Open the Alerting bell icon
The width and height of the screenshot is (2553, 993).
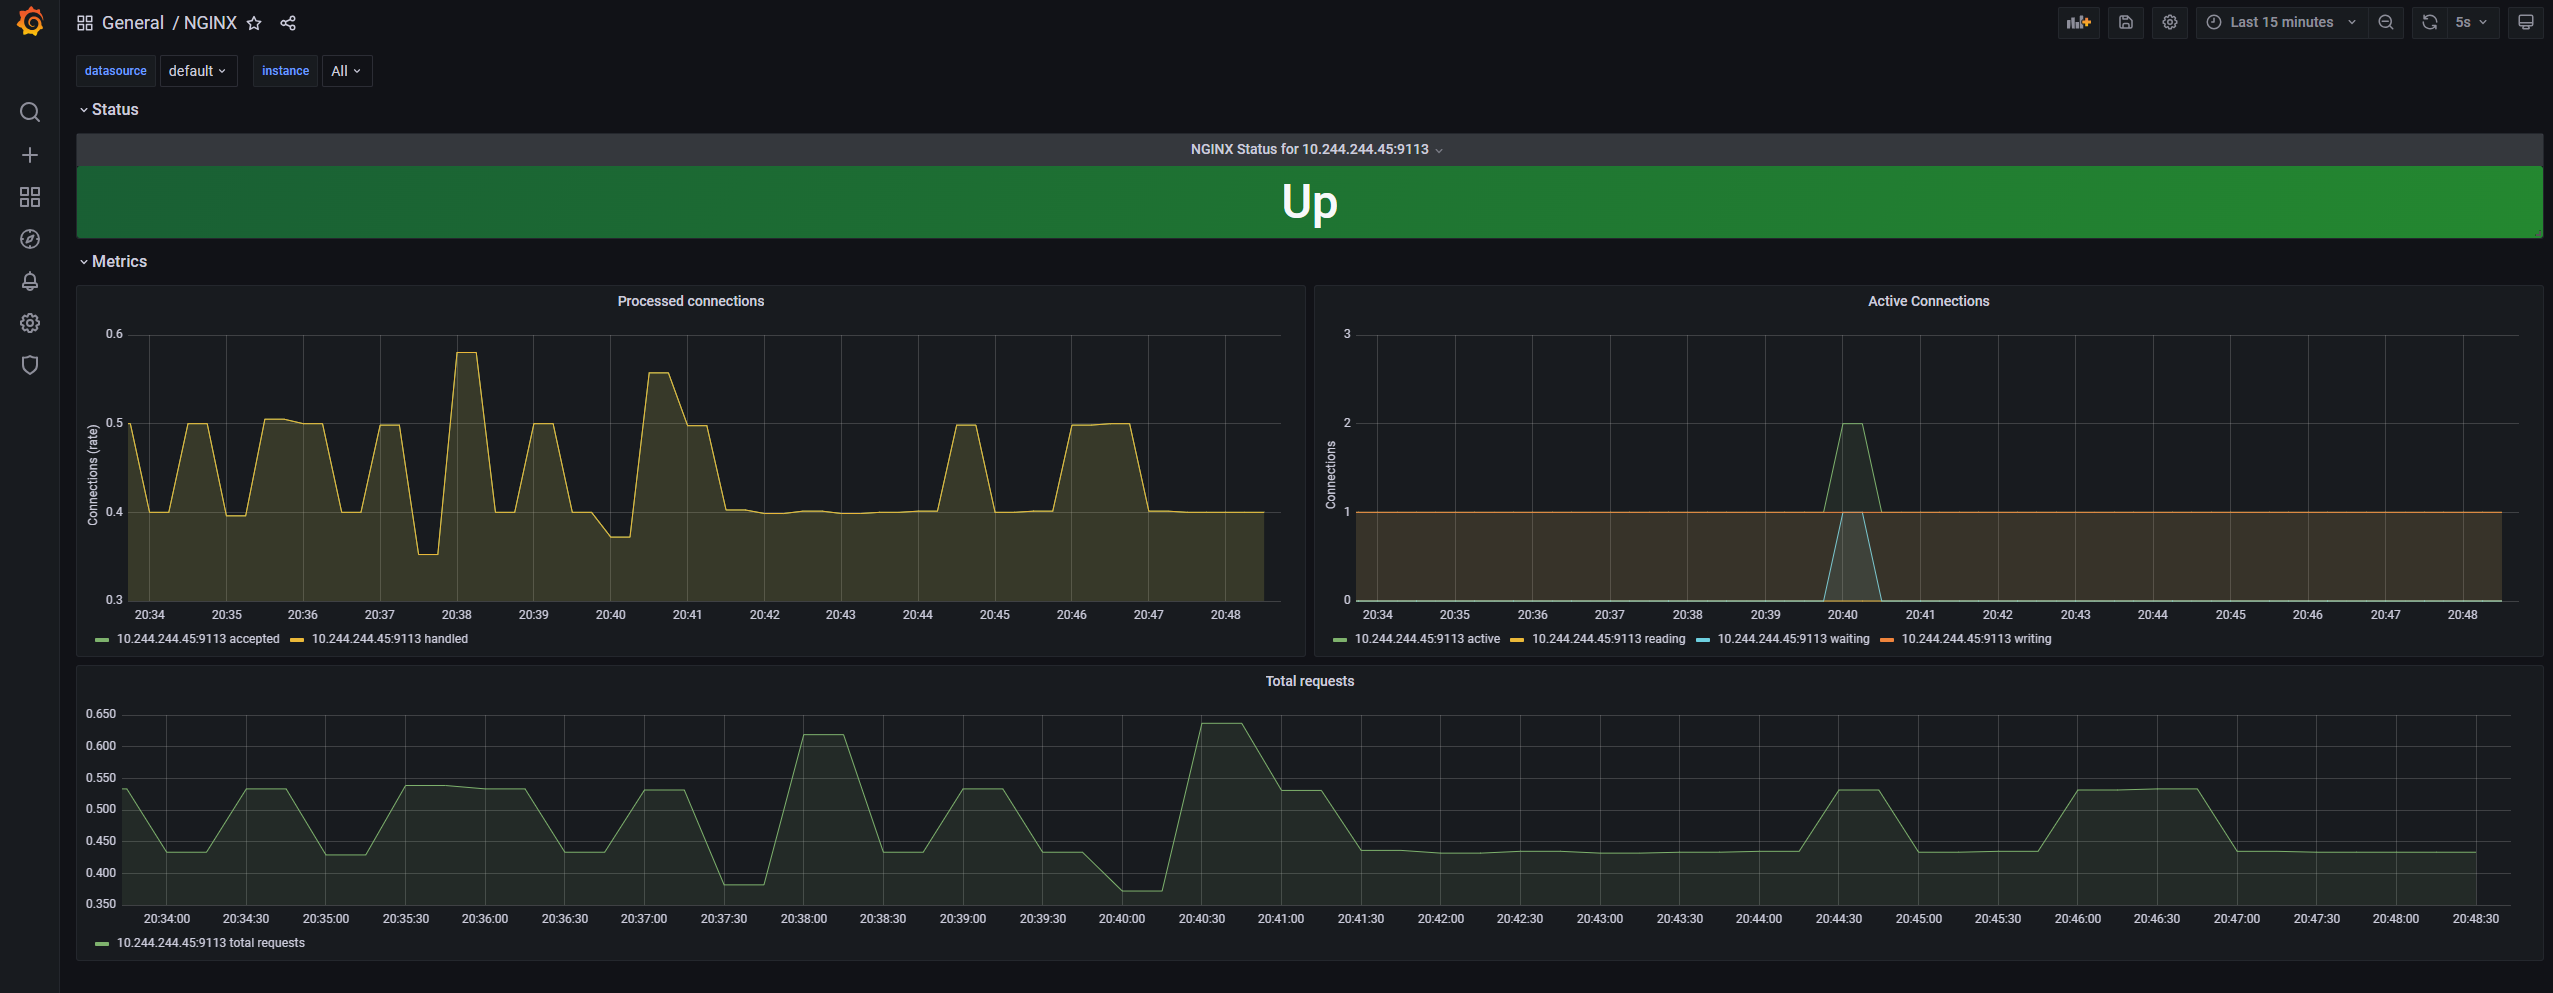[30, 281]
